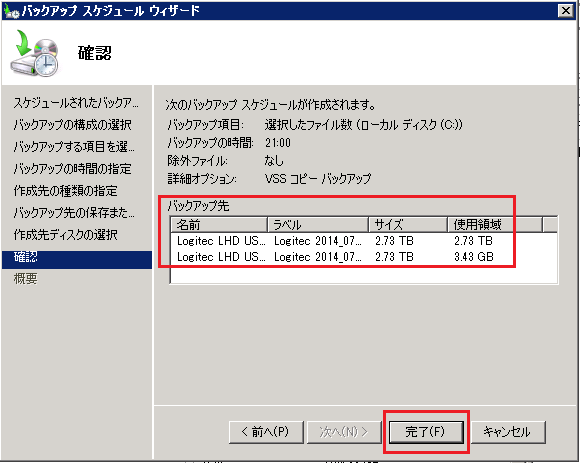Open the バックアップの構成の選択 step
Image resolution: width=580 pixels, height=463 pixels.
coord(72,125)
